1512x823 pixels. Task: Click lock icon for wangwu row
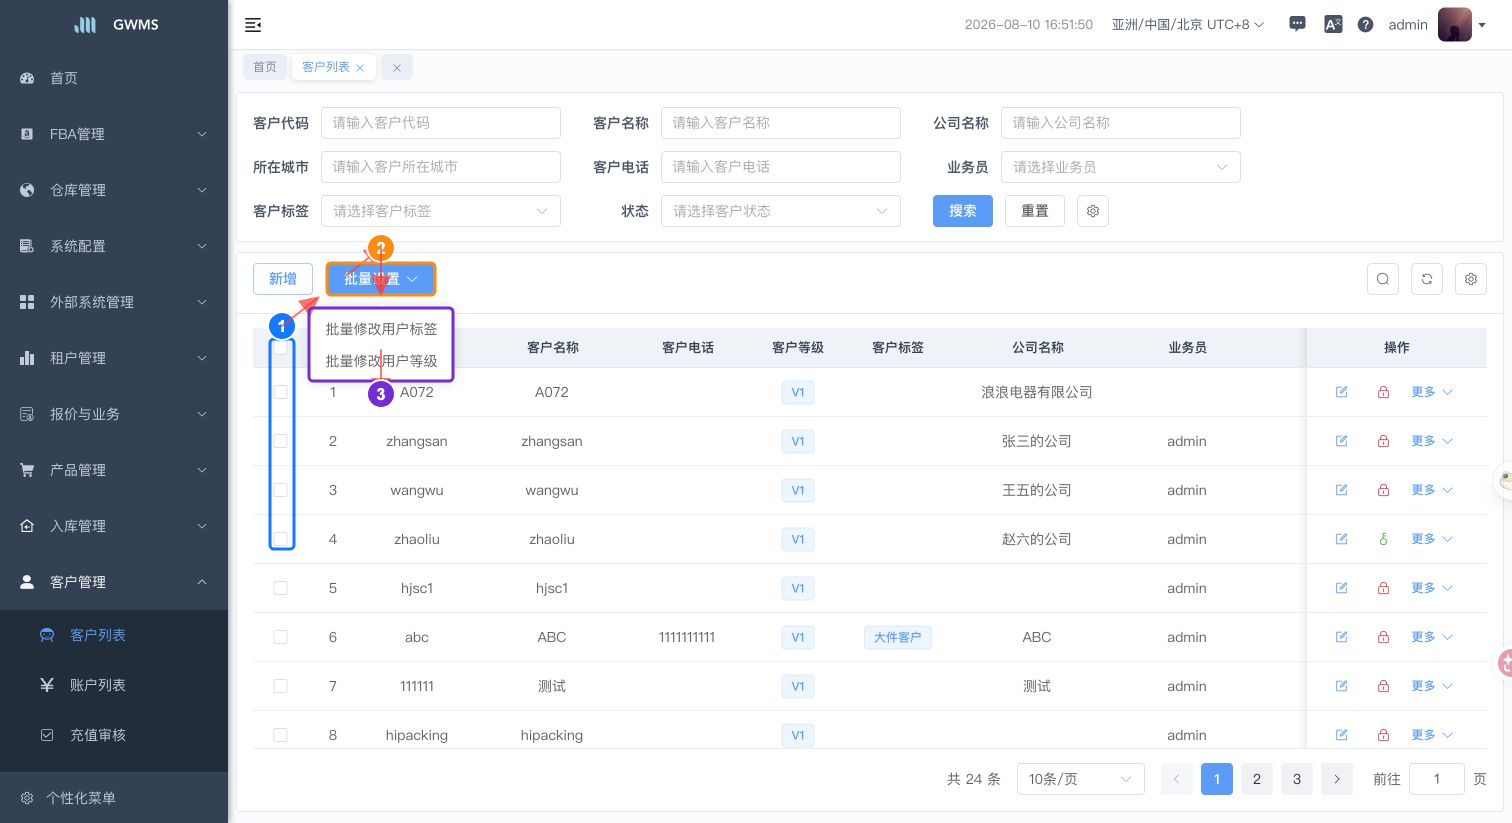[x=1383, y=490]
